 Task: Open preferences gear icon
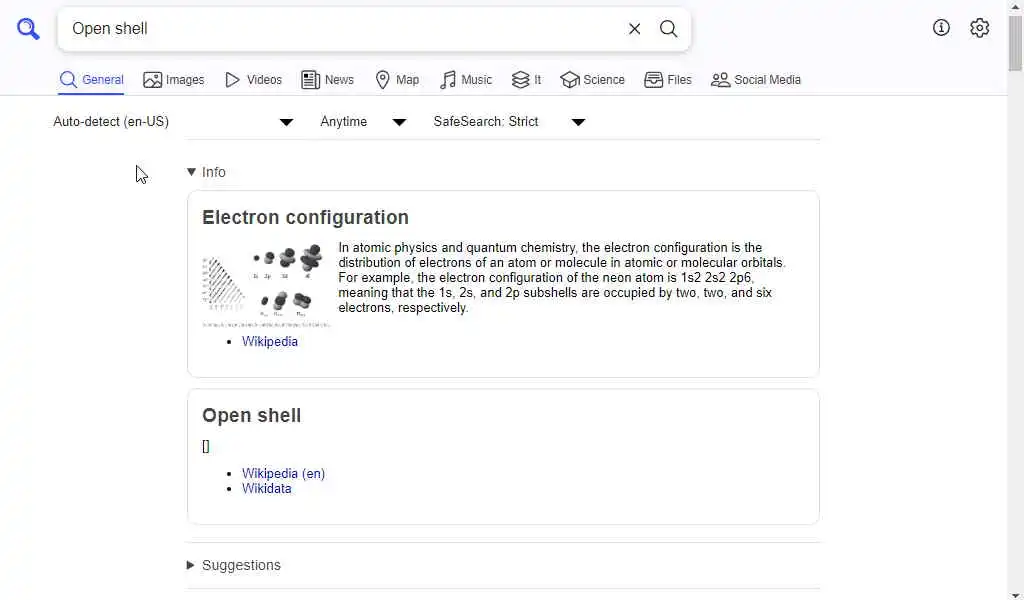[x=980, y=28]
